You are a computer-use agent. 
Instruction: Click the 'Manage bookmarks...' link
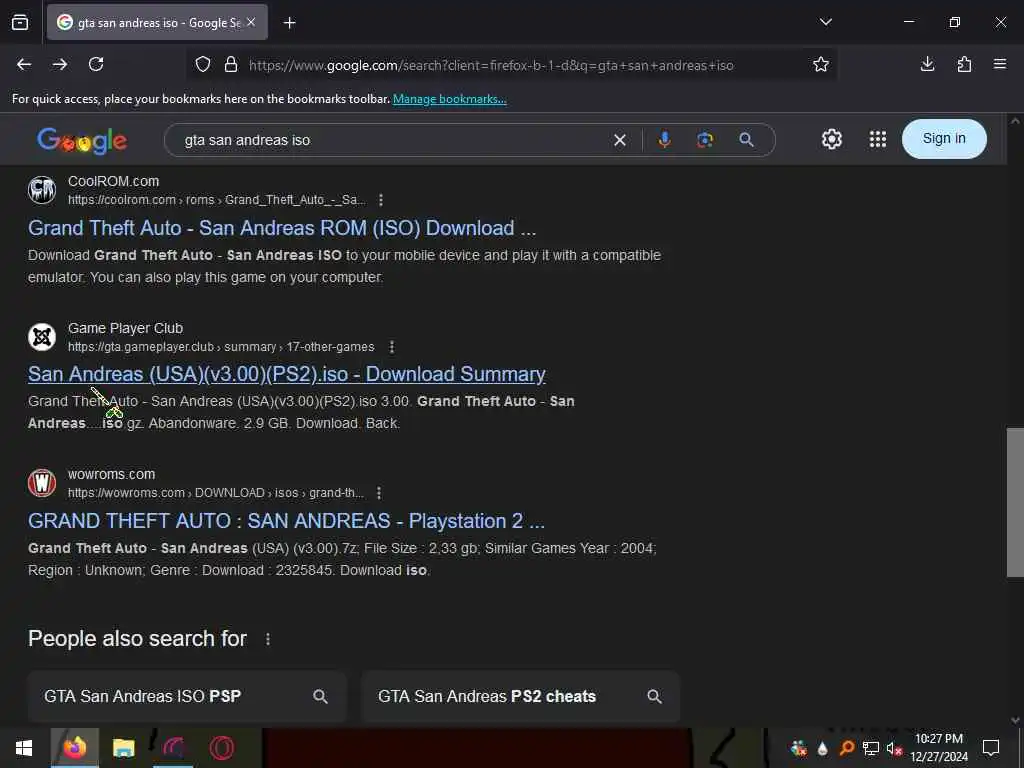point(449,99)
